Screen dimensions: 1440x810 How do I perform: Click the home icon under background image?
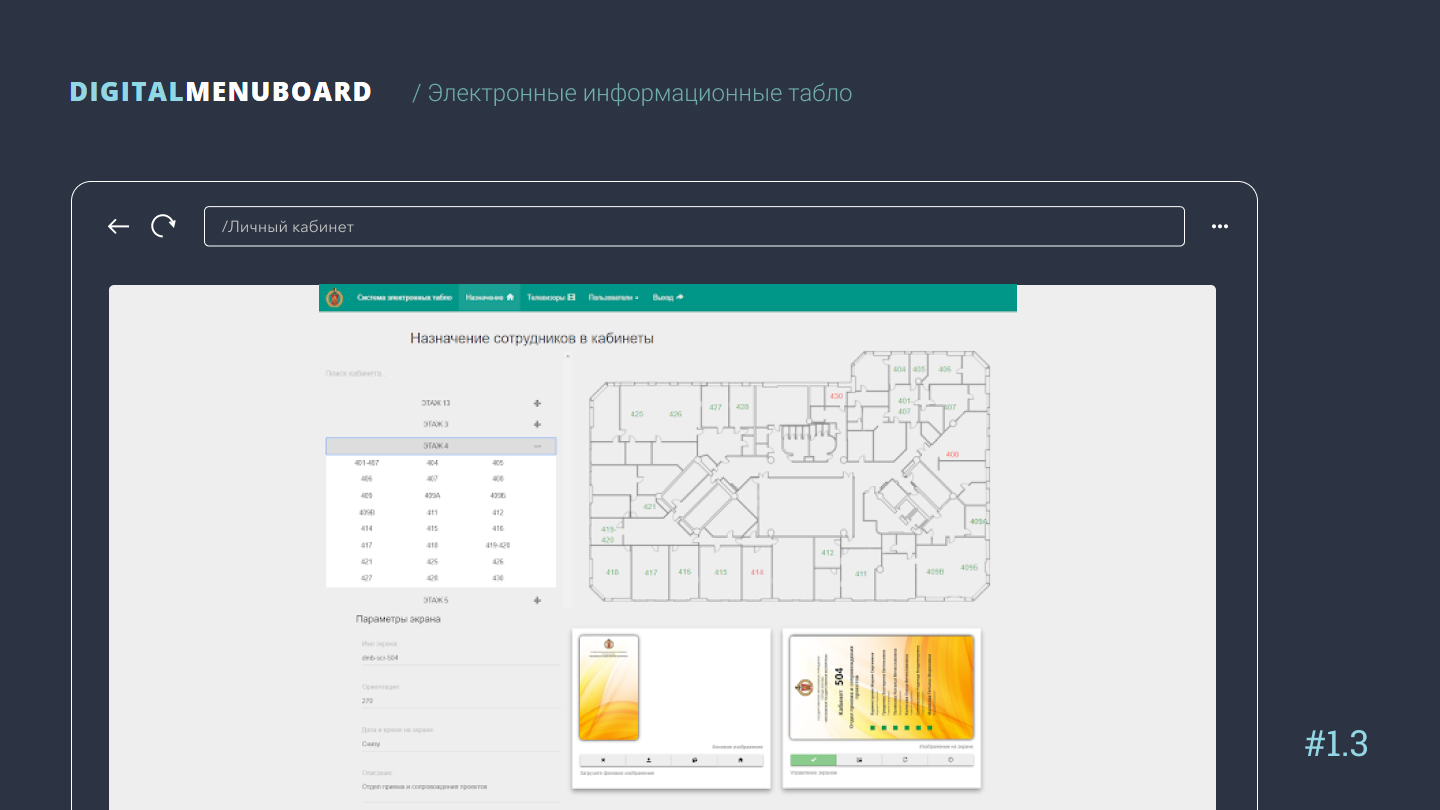click(x=740, y=760)
